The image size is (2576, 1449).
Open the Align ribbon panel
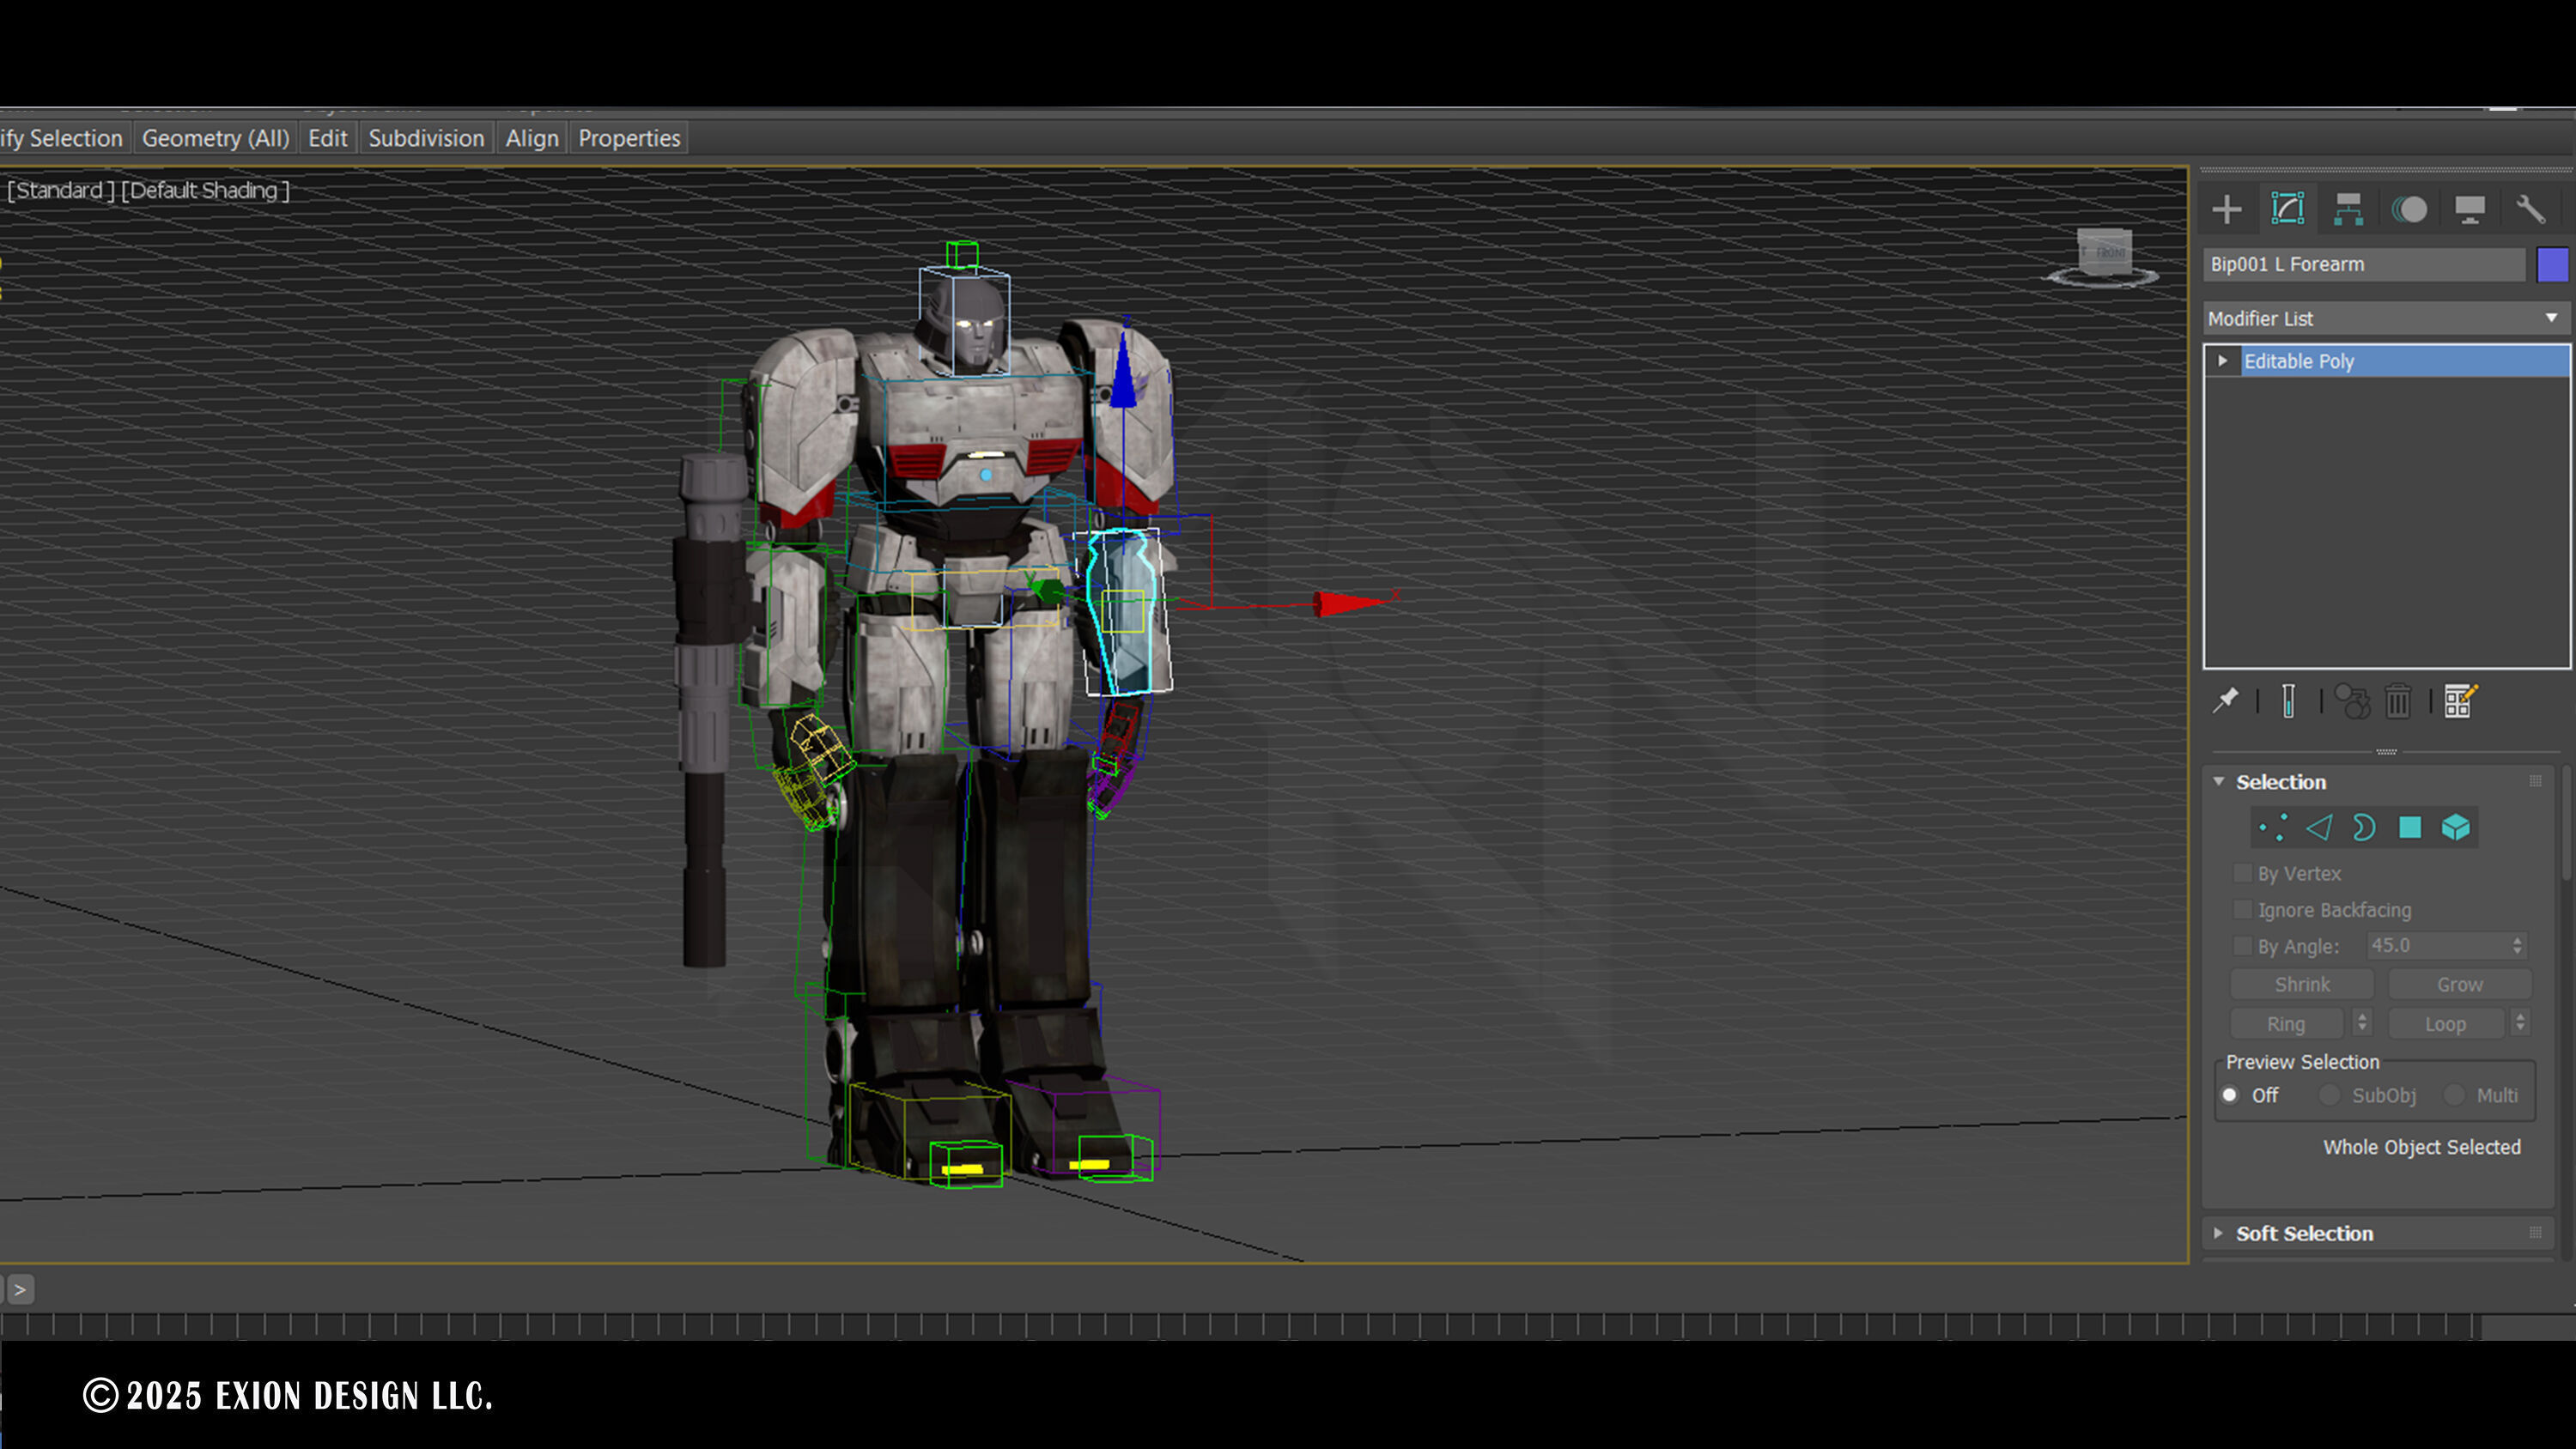pos(532,138)
